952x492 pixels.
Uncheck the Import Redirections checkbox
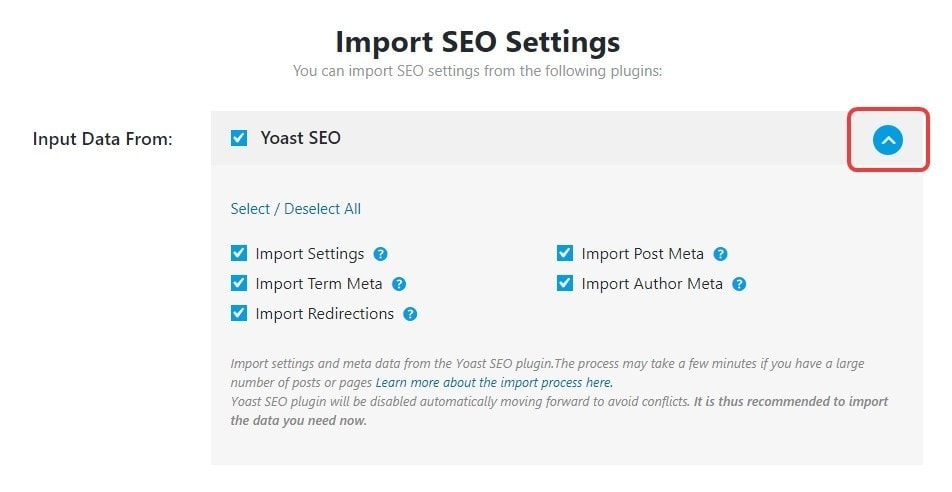pyautogui.click(x=239, y=313)
